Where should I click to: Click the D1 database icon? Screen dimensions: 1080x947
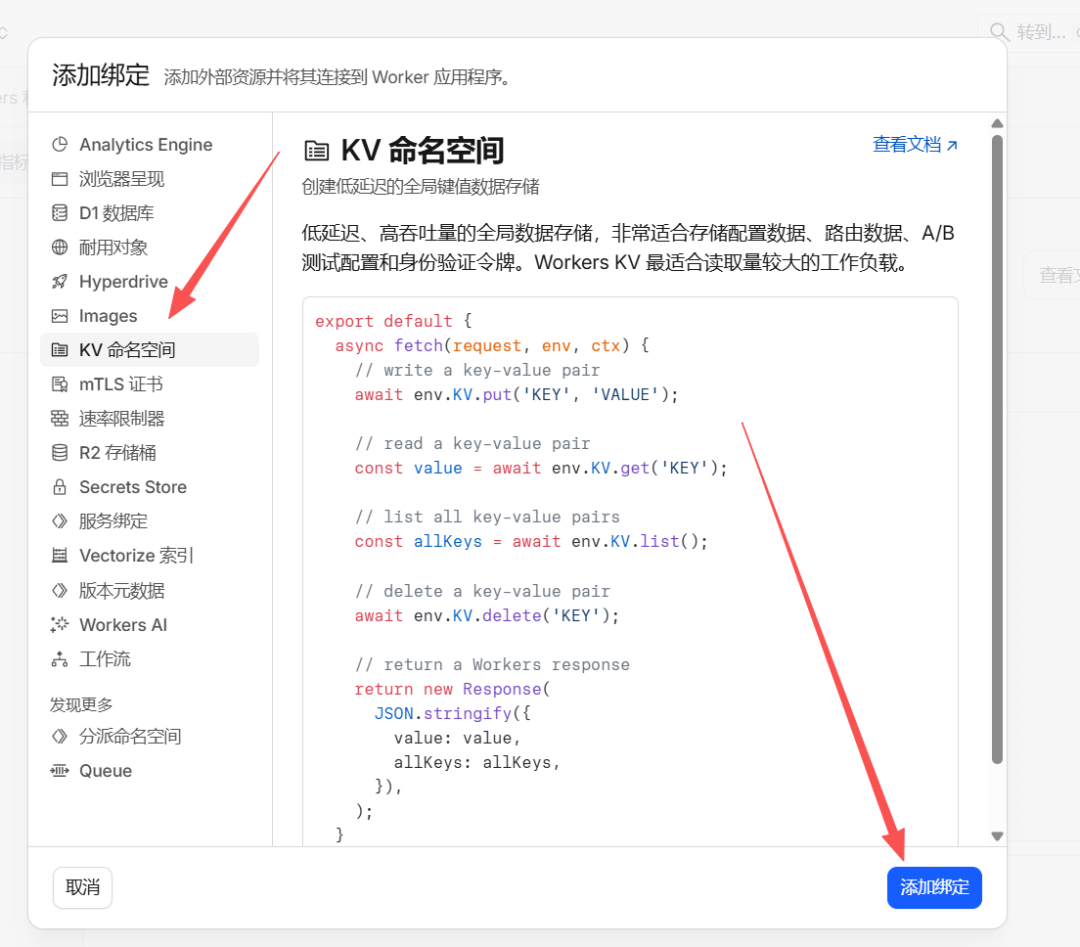pos(60,213)
